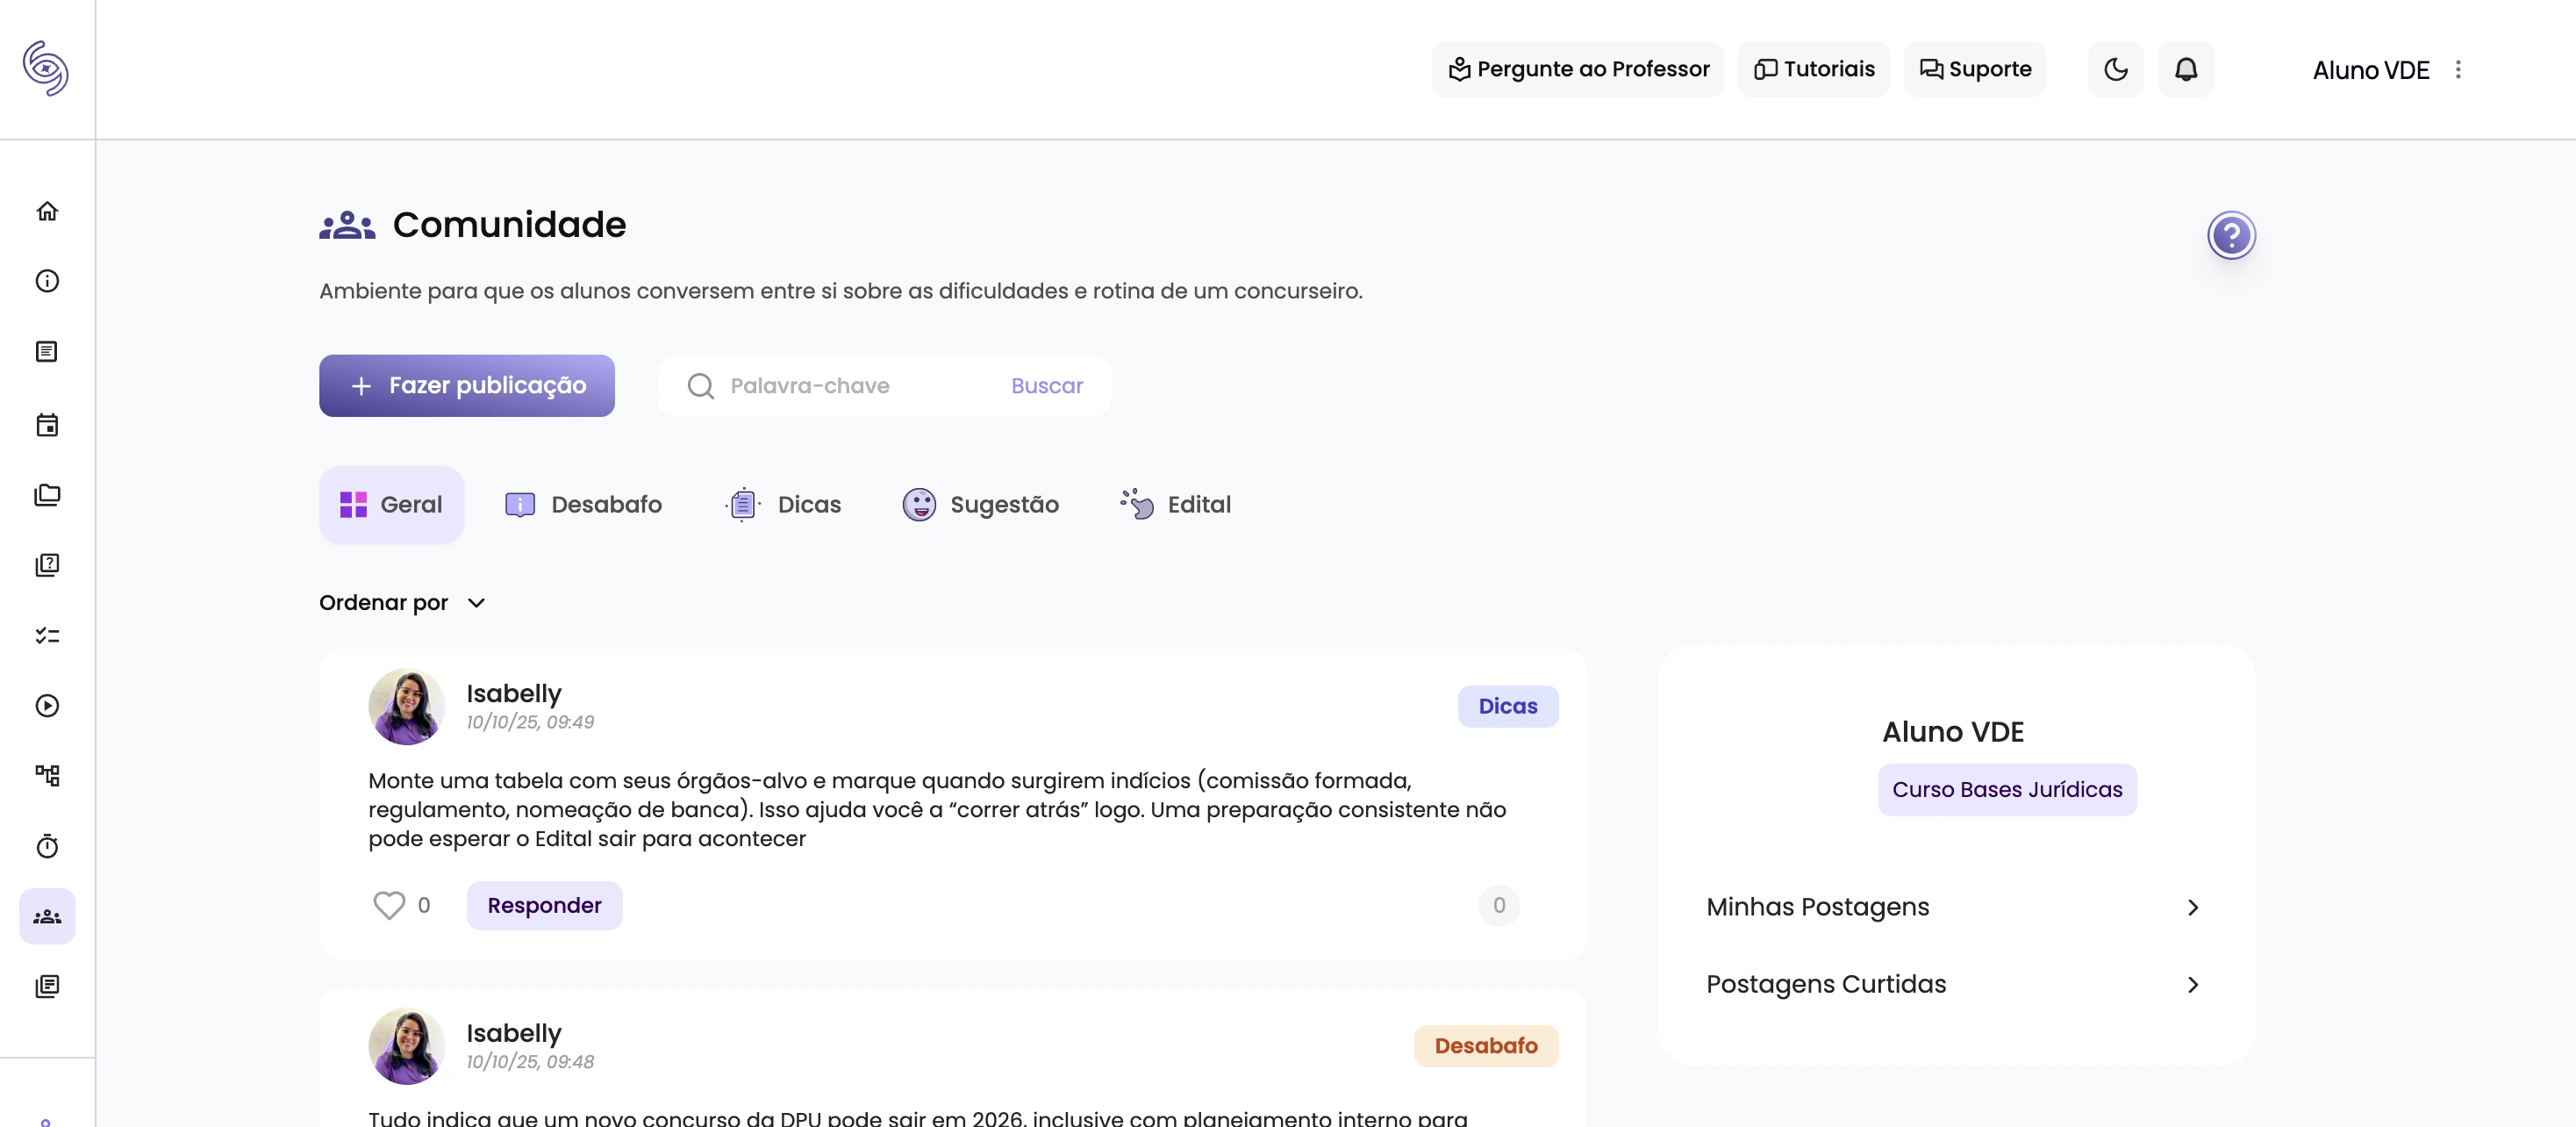The width and height of the screenshot is (2576, 1127).
Task: Click the checklist icon in the sidebar
Action: click(47, 635)
